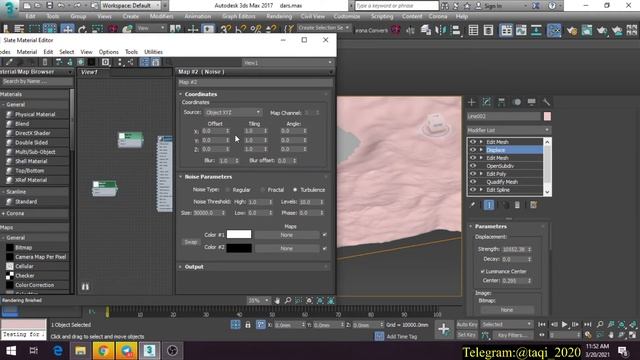This screenshot has width=640, height=360.
Task: Open the Create command panel tab
Action: 472,102
